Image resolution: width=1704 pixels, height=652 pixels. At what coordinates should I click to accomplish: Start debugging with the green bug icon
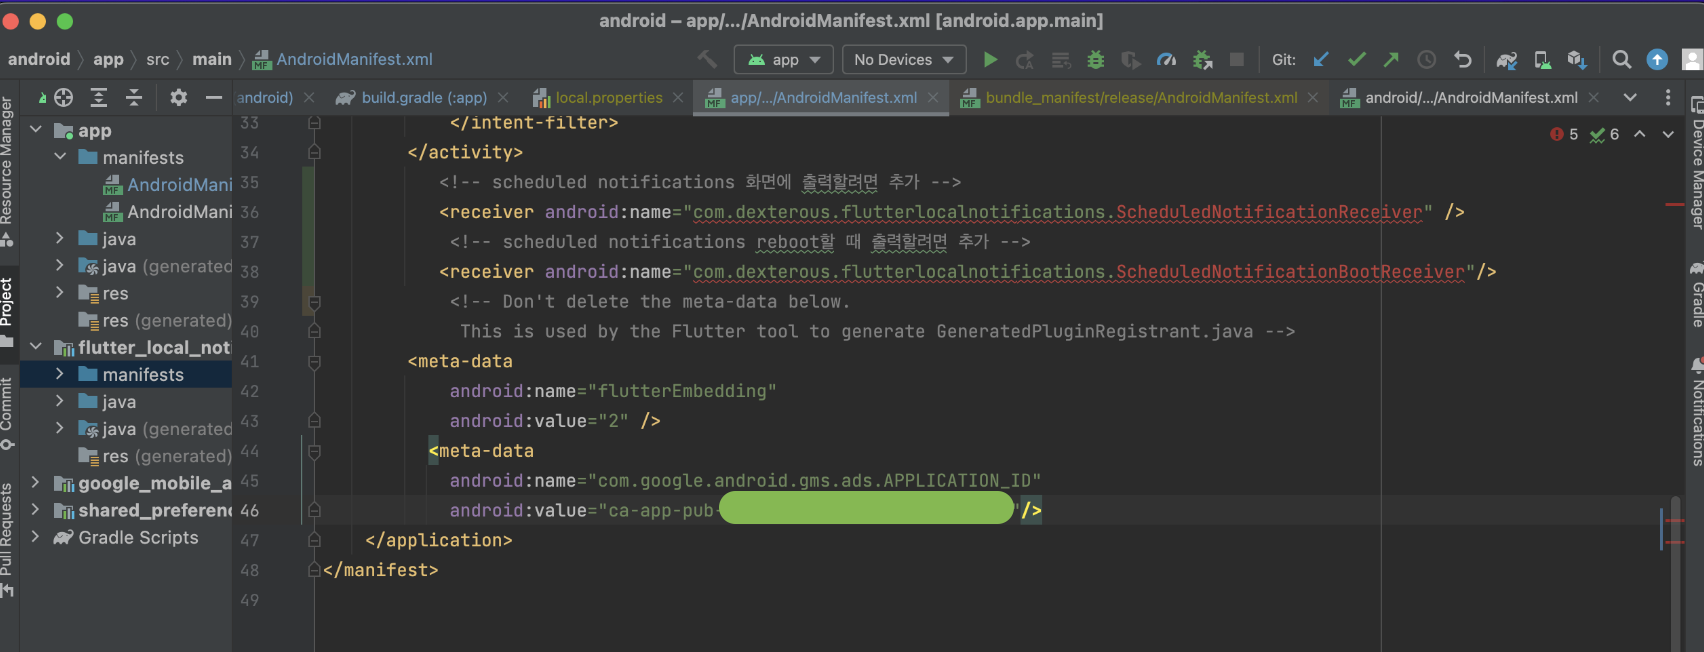pos(1096,60)
